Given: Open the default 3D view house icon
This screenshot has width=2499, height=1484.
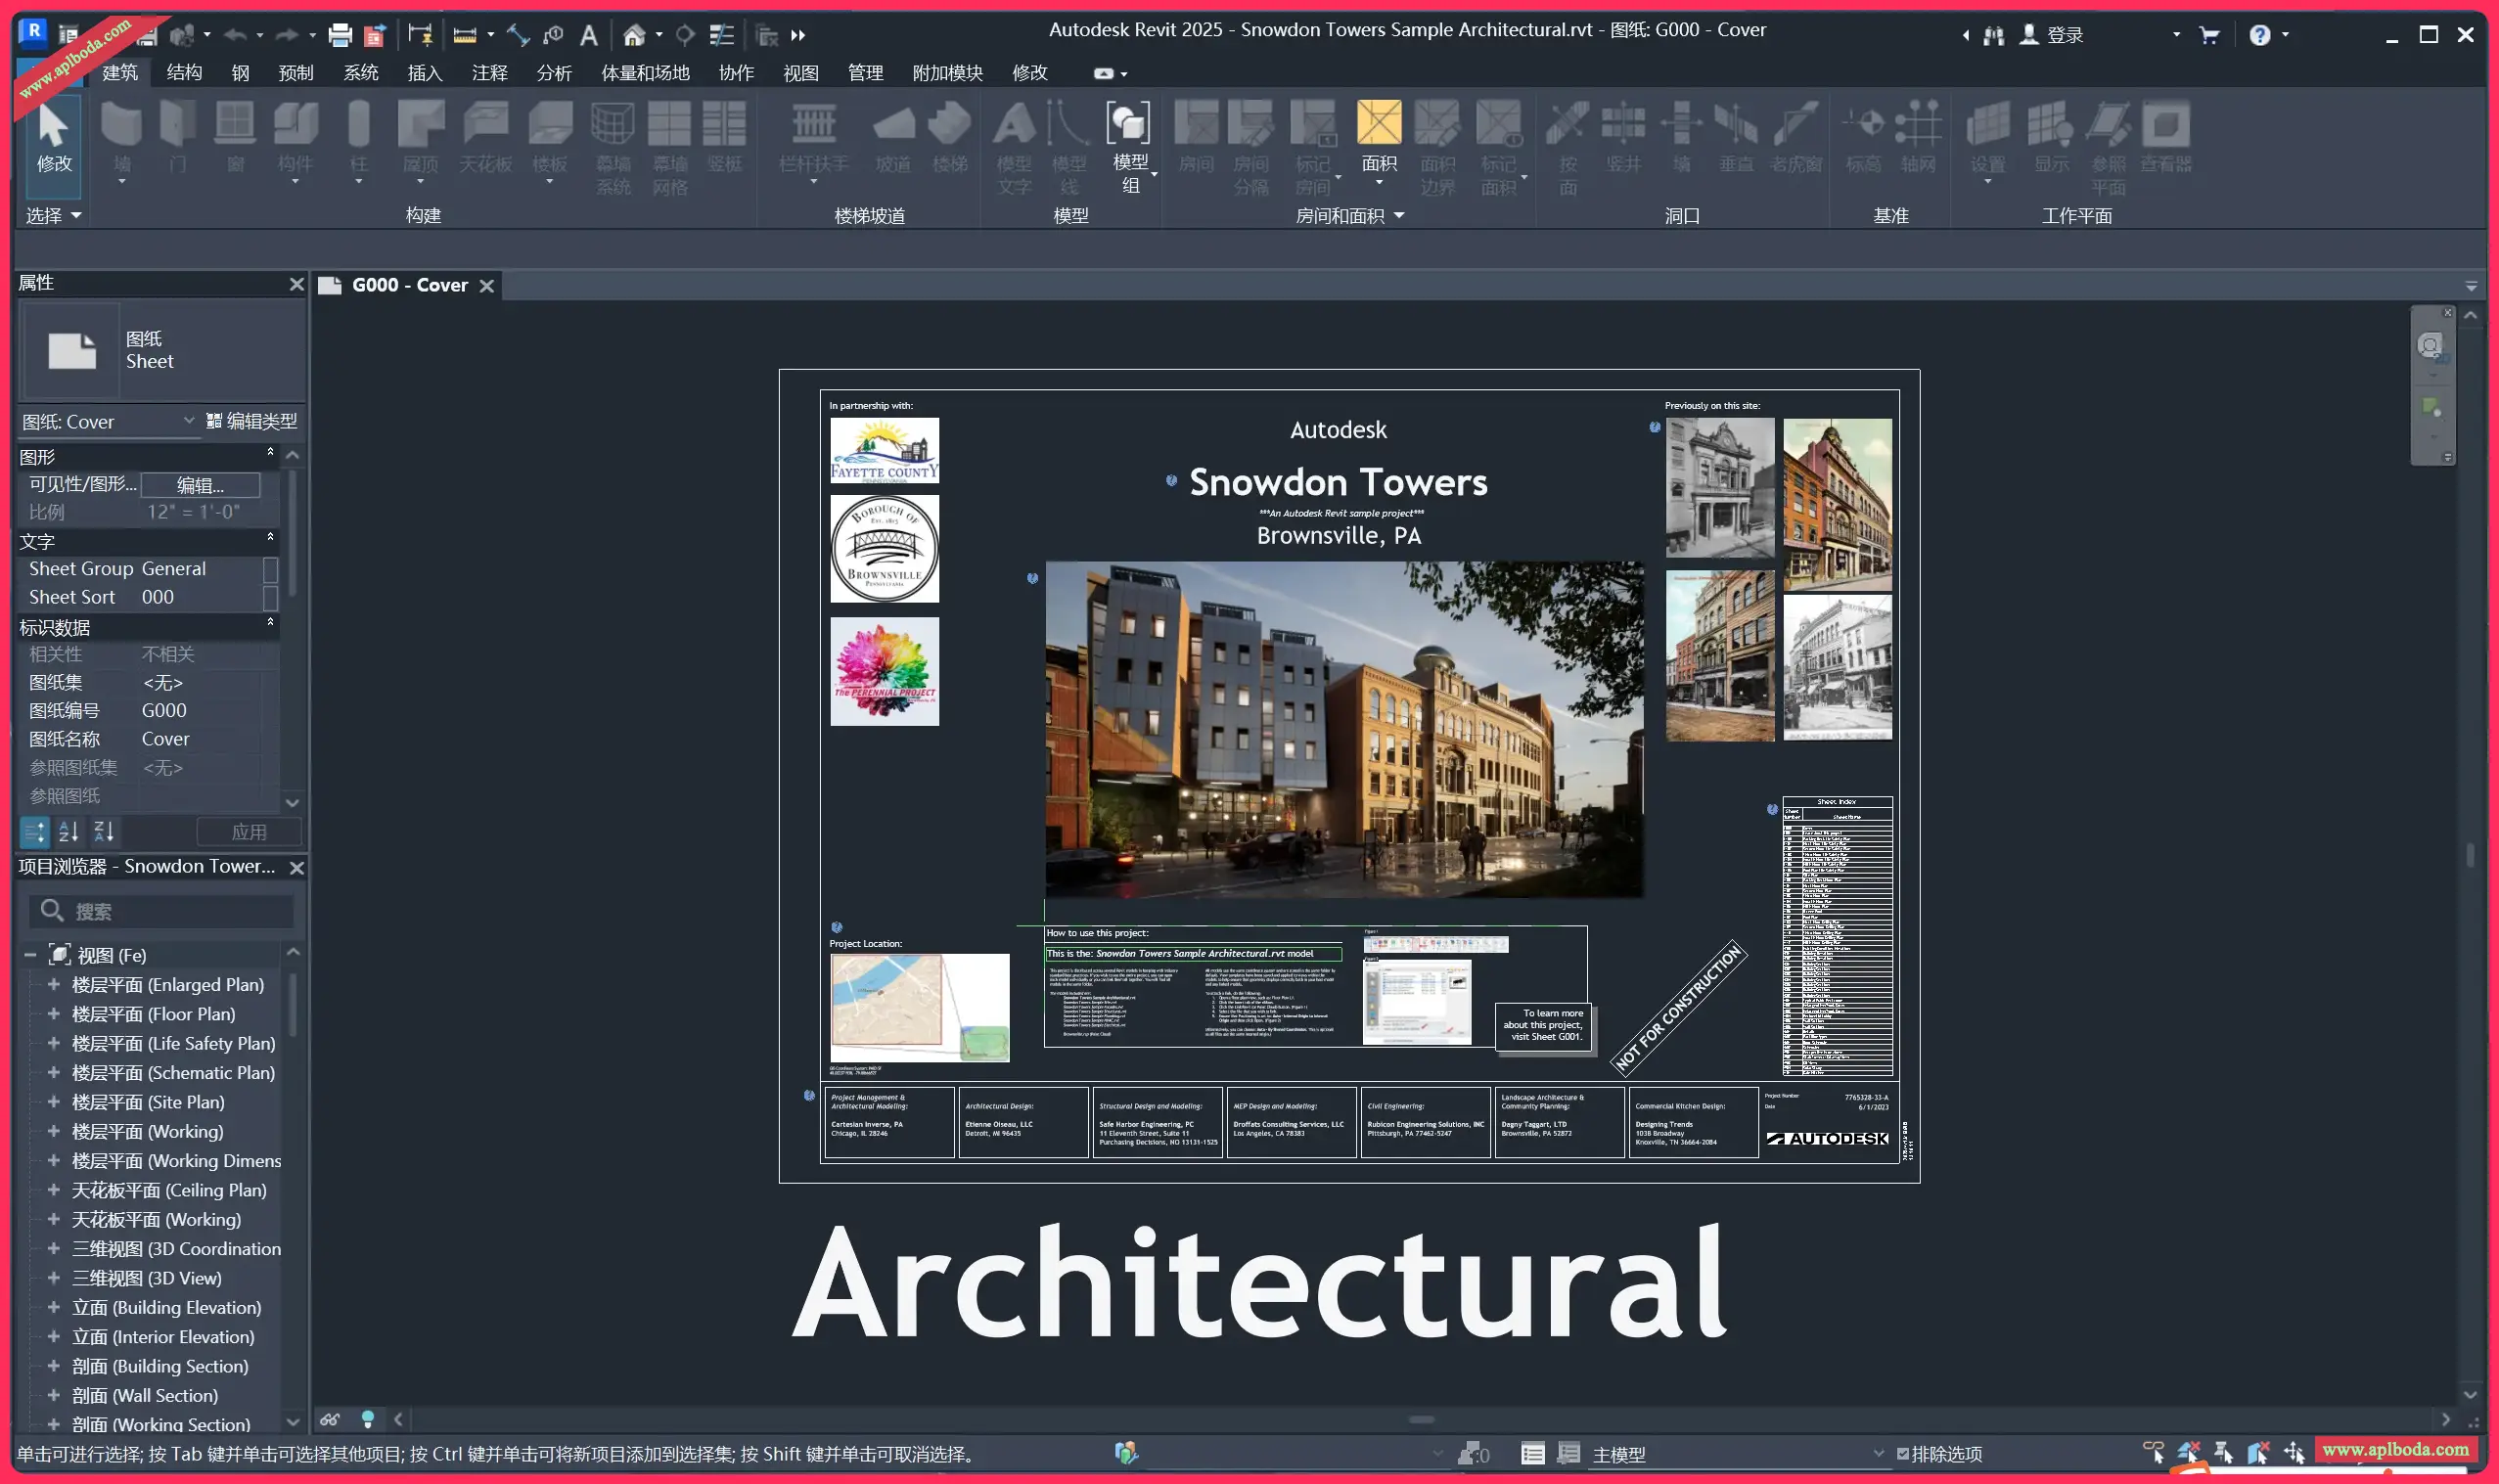Looking at the screenshot, I should point(634,35).
